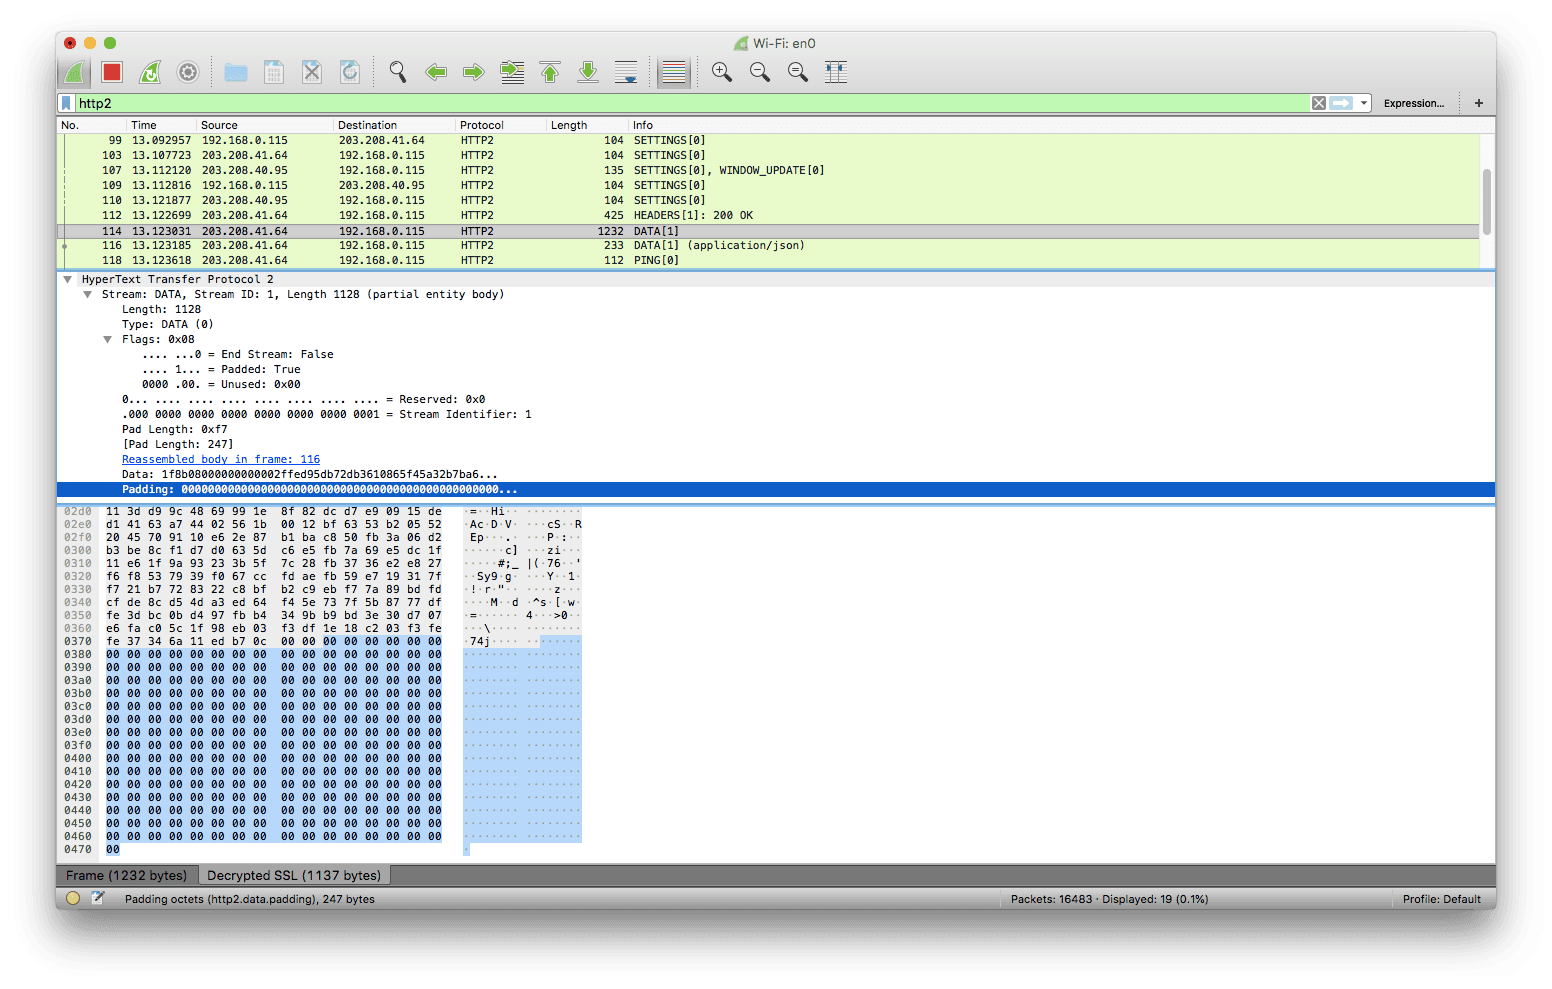Apply the display filter arrow
Screen dimensions: 1552x989
point(1342,103)
